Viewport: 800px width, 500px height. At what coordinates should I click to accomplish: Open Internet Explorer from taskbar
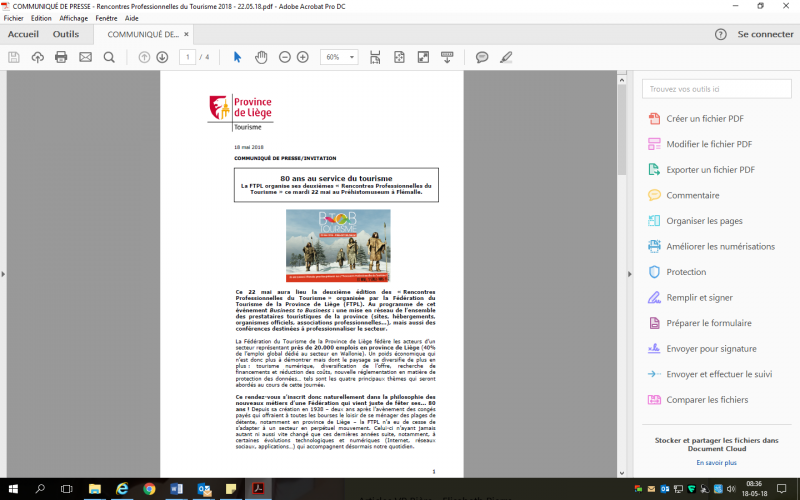(x=122, y=489)
